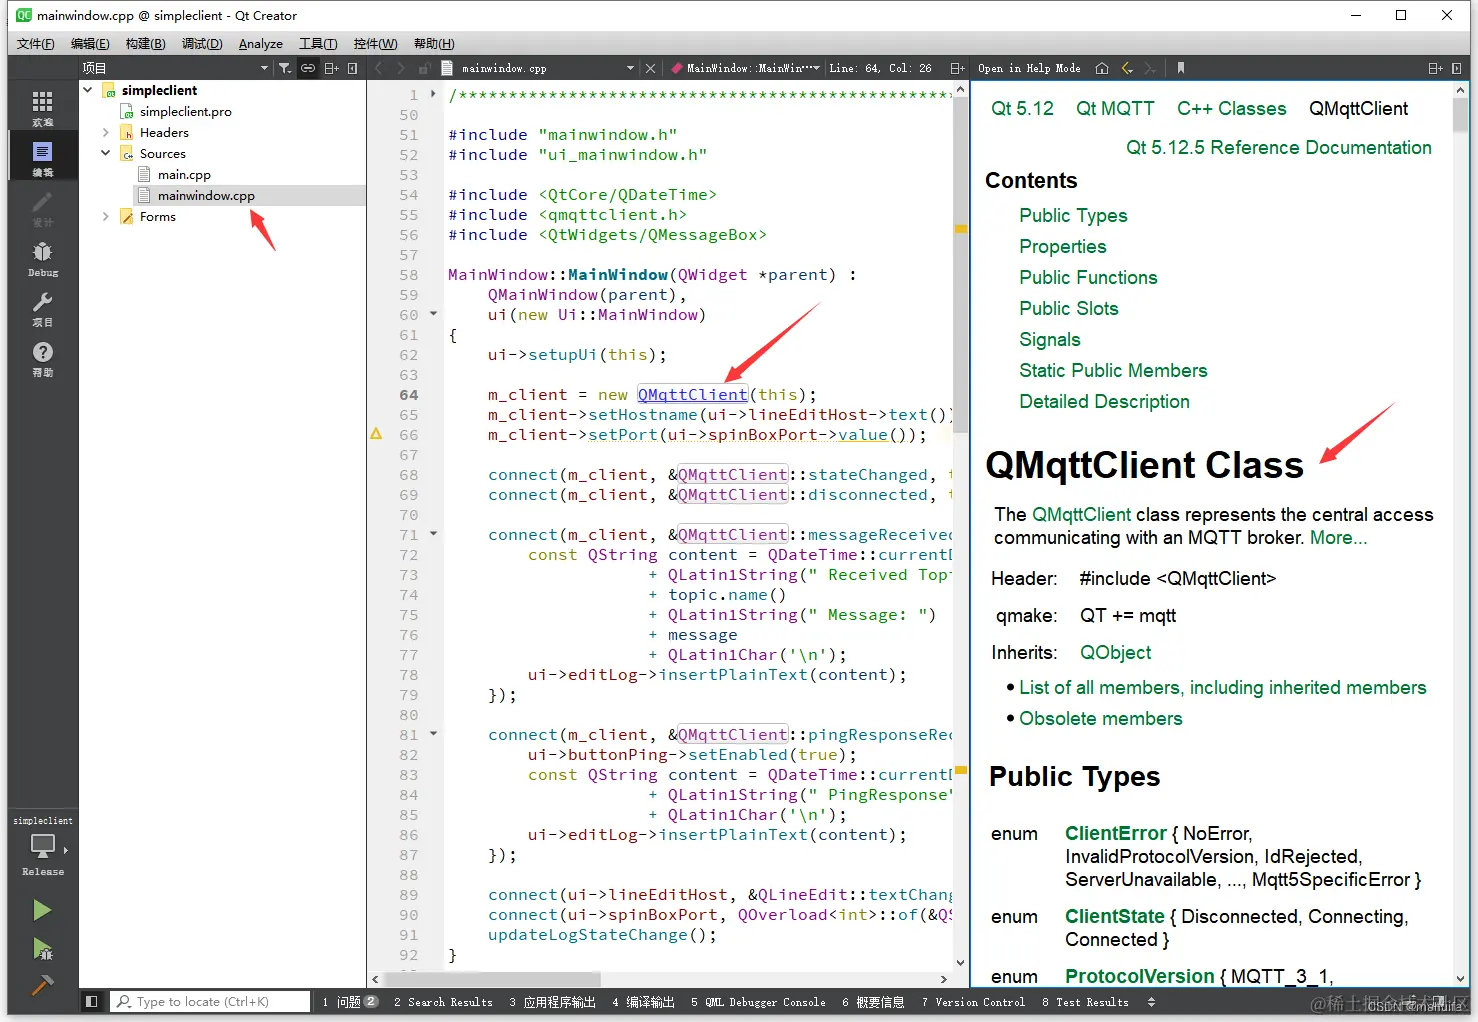Go back in editor navigation

(379, 68)
